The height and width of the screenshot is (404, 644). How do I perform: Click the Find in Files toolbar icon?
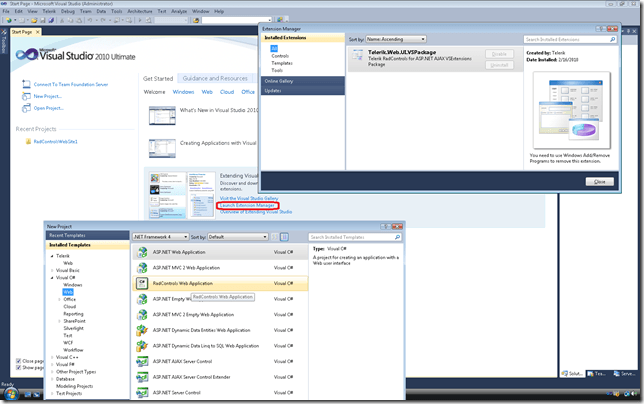point(196,20)
